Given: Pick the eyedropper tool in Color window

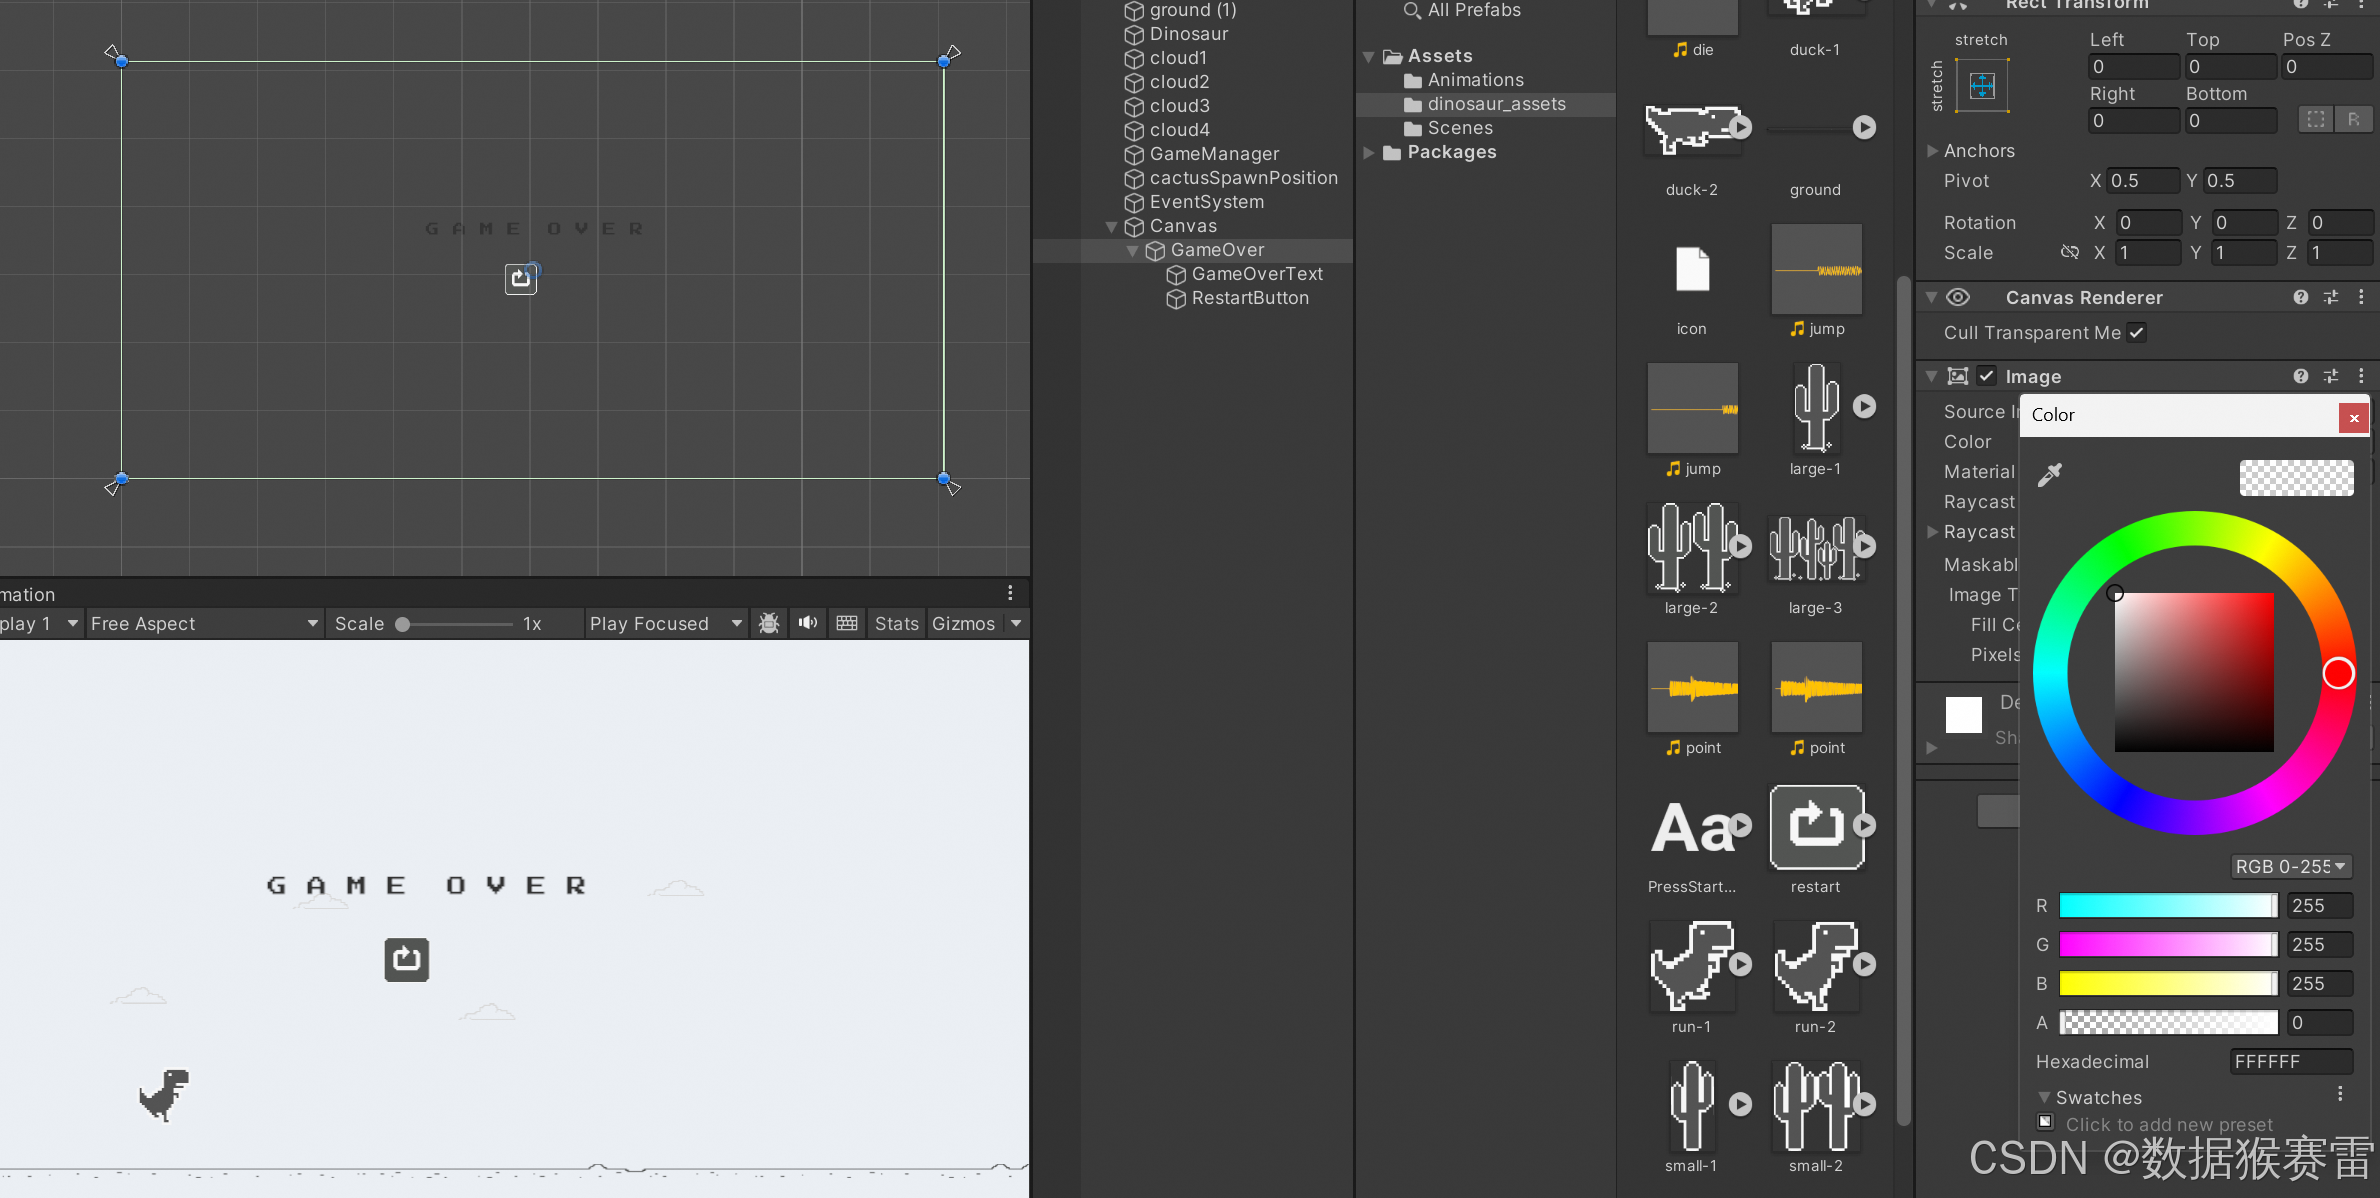Looking at the screenshot, I should 2050,475.
